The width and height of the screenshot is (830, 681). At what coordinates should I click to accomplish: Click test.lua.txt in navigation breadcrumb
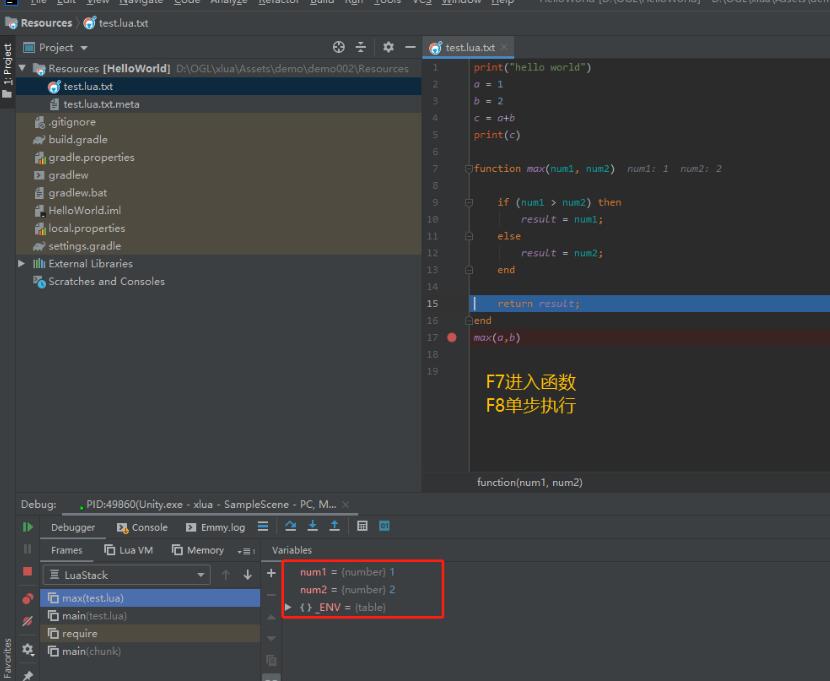(116, 23)
